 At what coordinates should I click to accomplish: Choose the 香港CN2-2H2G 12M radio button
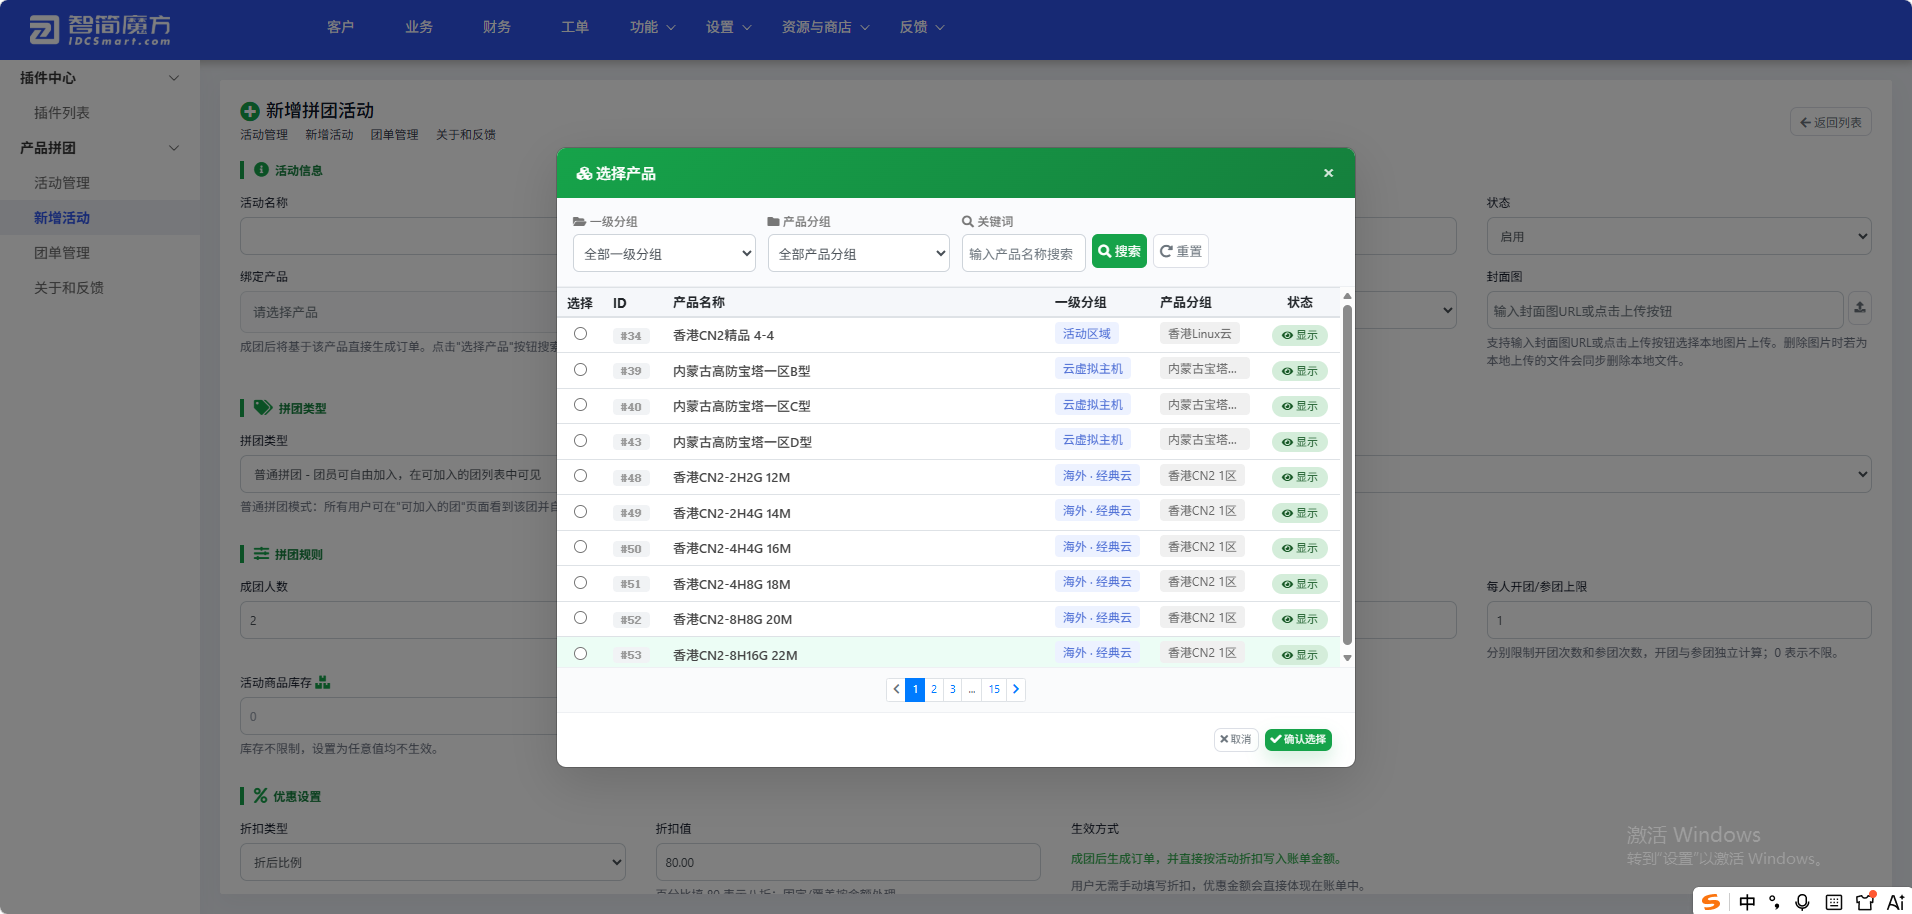pos(580,476)
